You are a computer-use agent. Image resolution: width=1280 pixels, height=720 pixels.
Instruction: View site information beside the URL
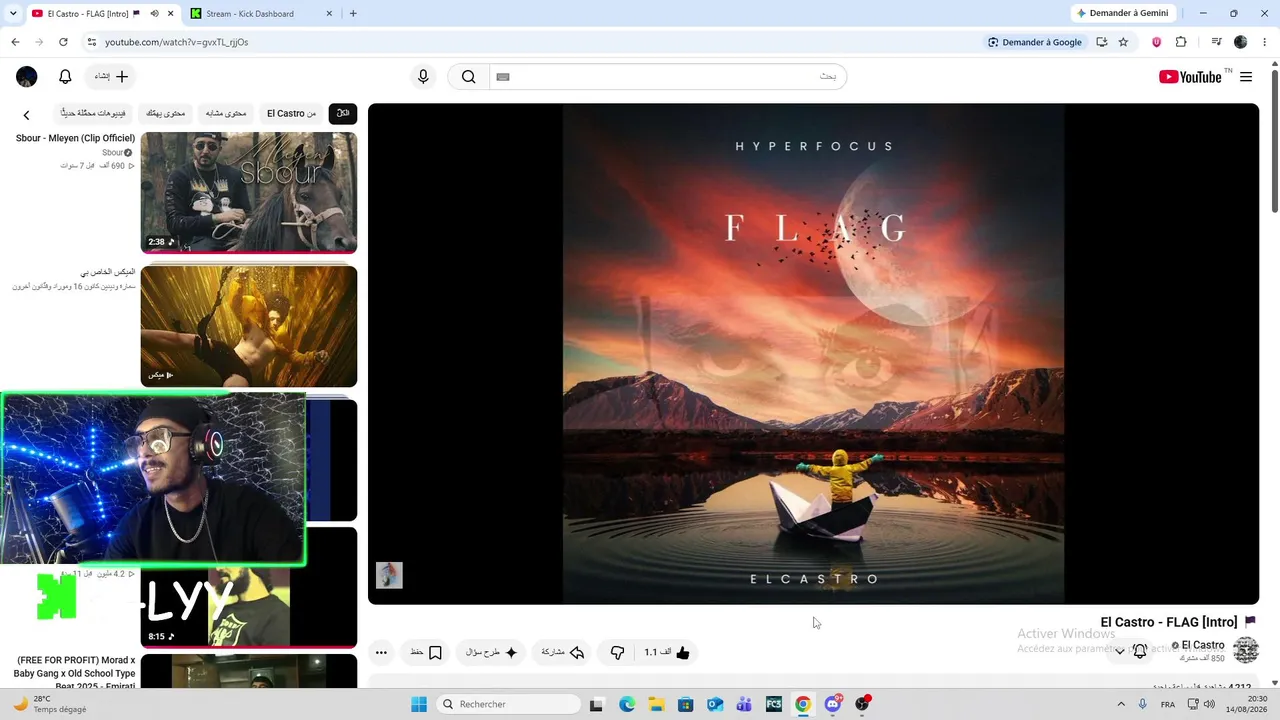pos(92,42)
